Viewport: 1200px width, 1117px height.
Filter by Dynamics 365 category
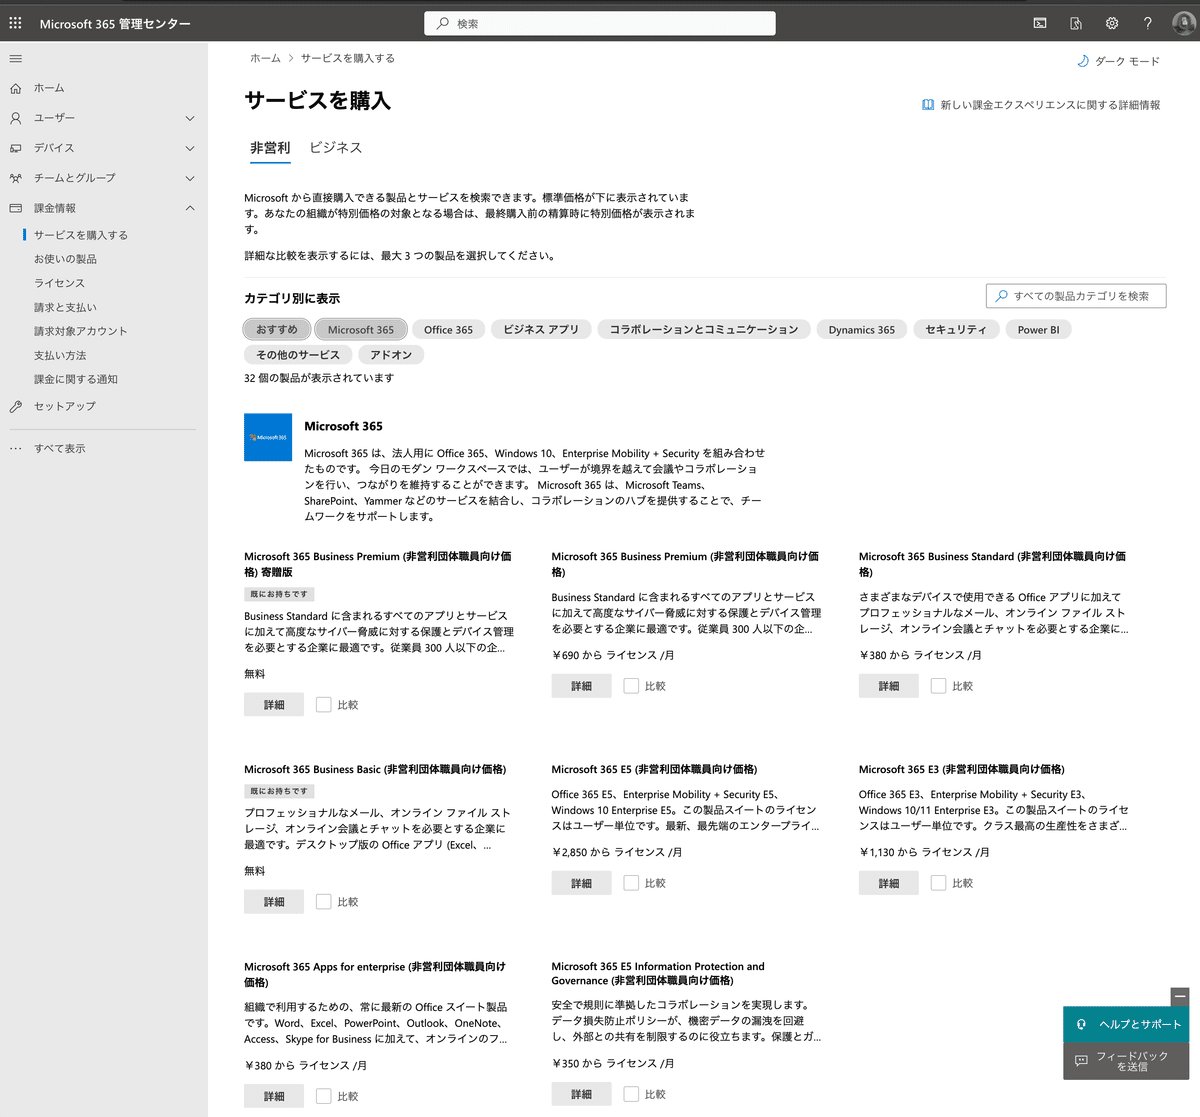[x=862, y=329]
